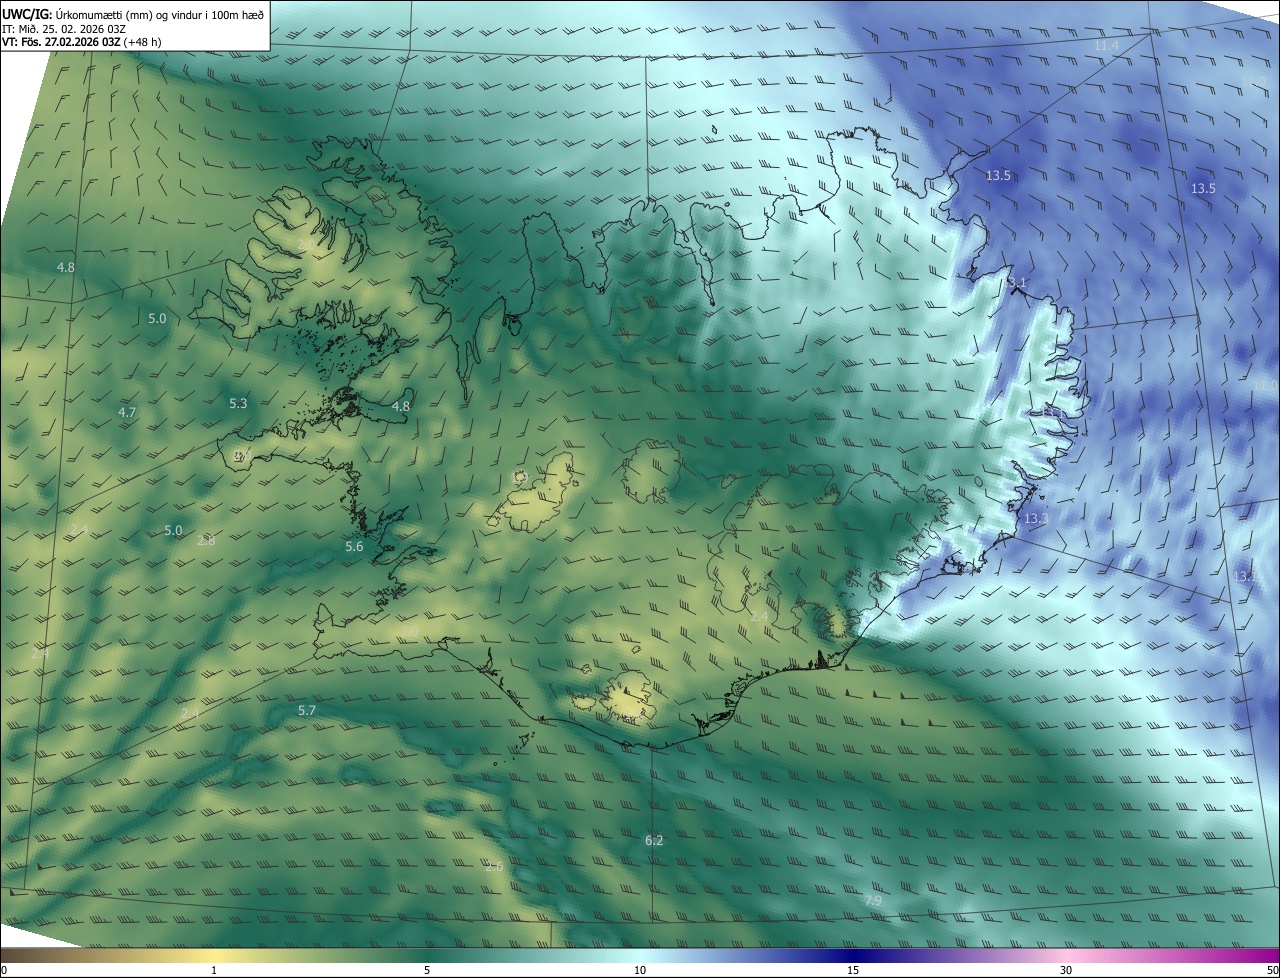Image resolution: width=1280 pixels, height=978 pixels.
Task: Click the 5.3 precipitation value label
Action: pos(238,403)
